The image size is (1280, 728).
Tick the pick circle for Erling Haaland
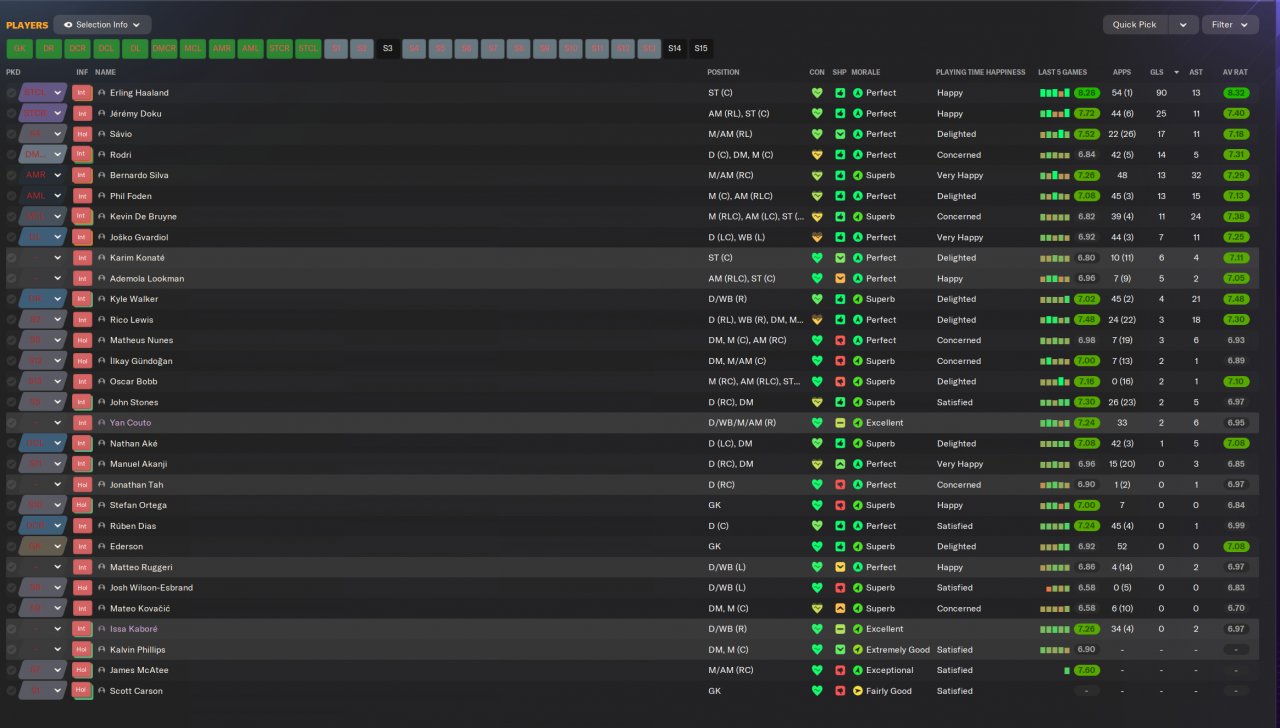pos(12,93)
